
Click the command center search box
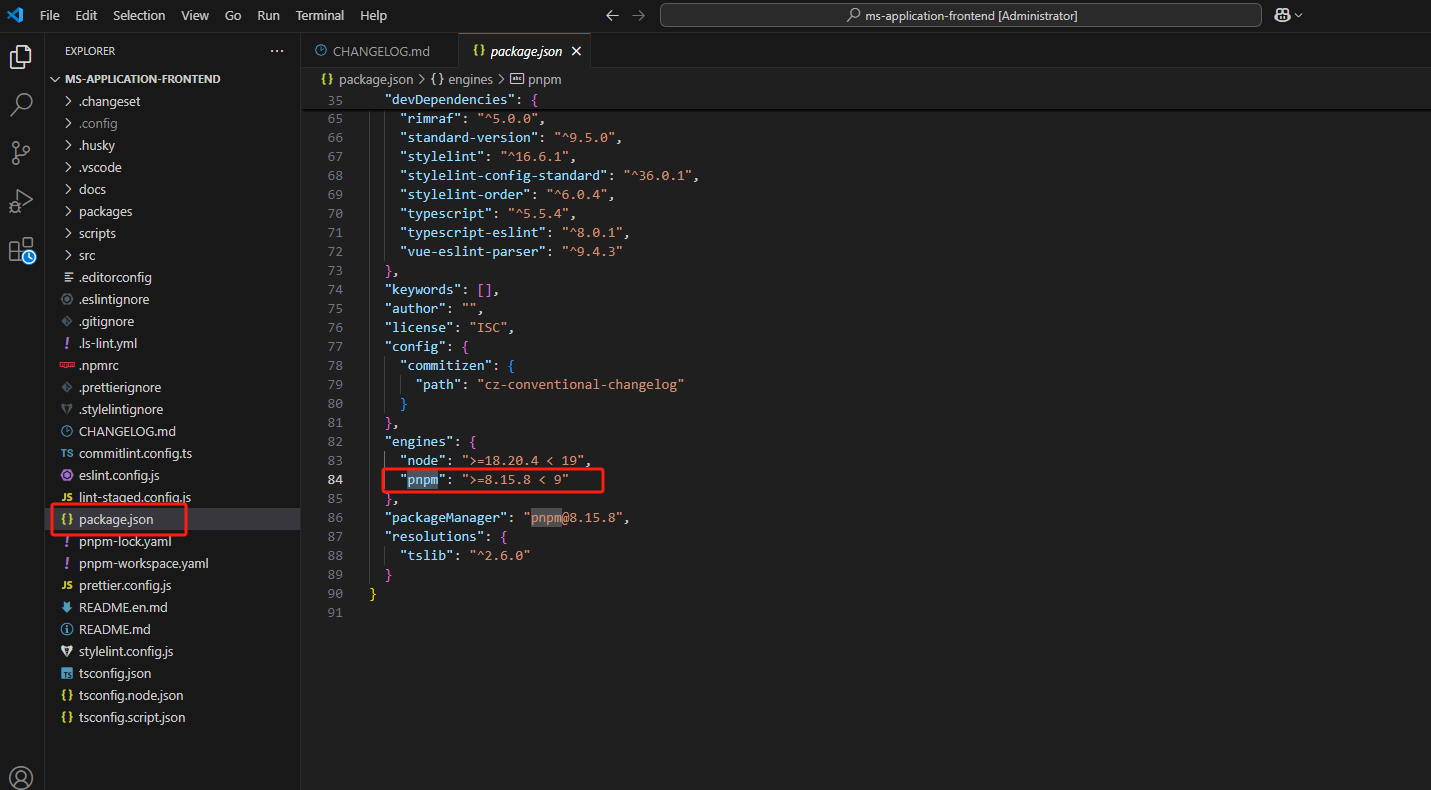[x=960, y=15]
